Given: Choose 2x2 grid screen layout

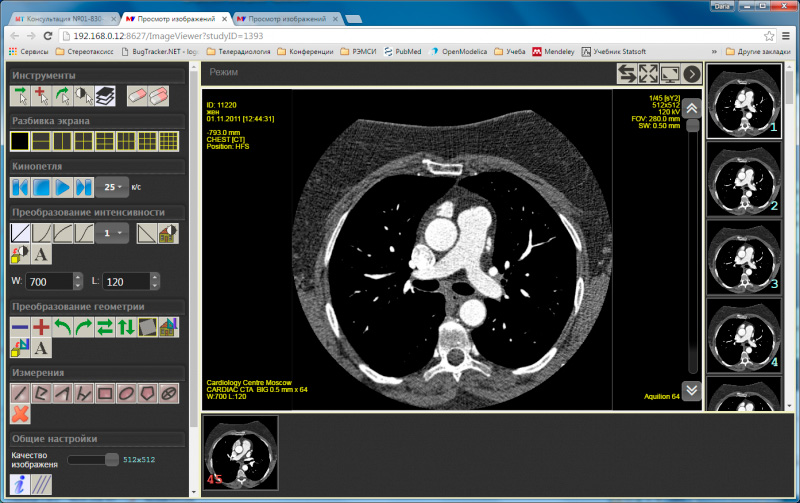Looking at the screenshot, I should pyautogui.click(x=84, y=141).
